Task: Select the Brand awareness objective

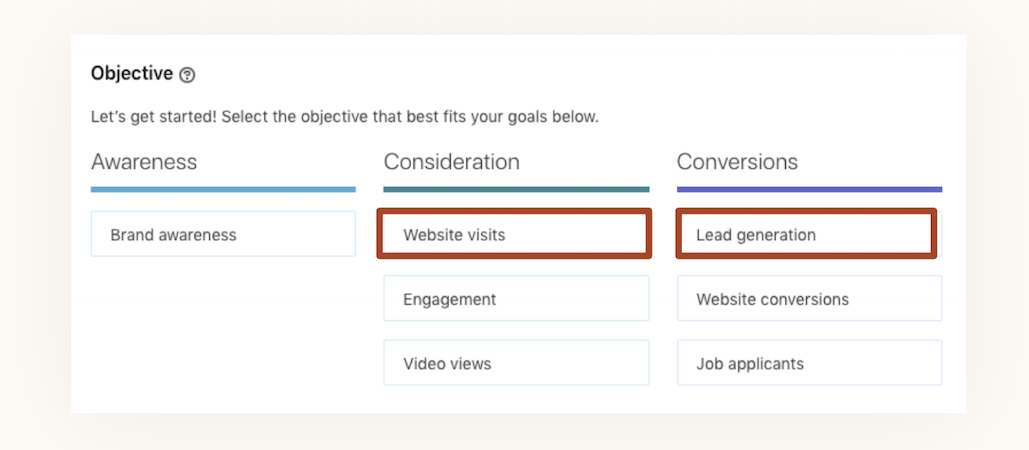Action: click(x=223, y=235)
